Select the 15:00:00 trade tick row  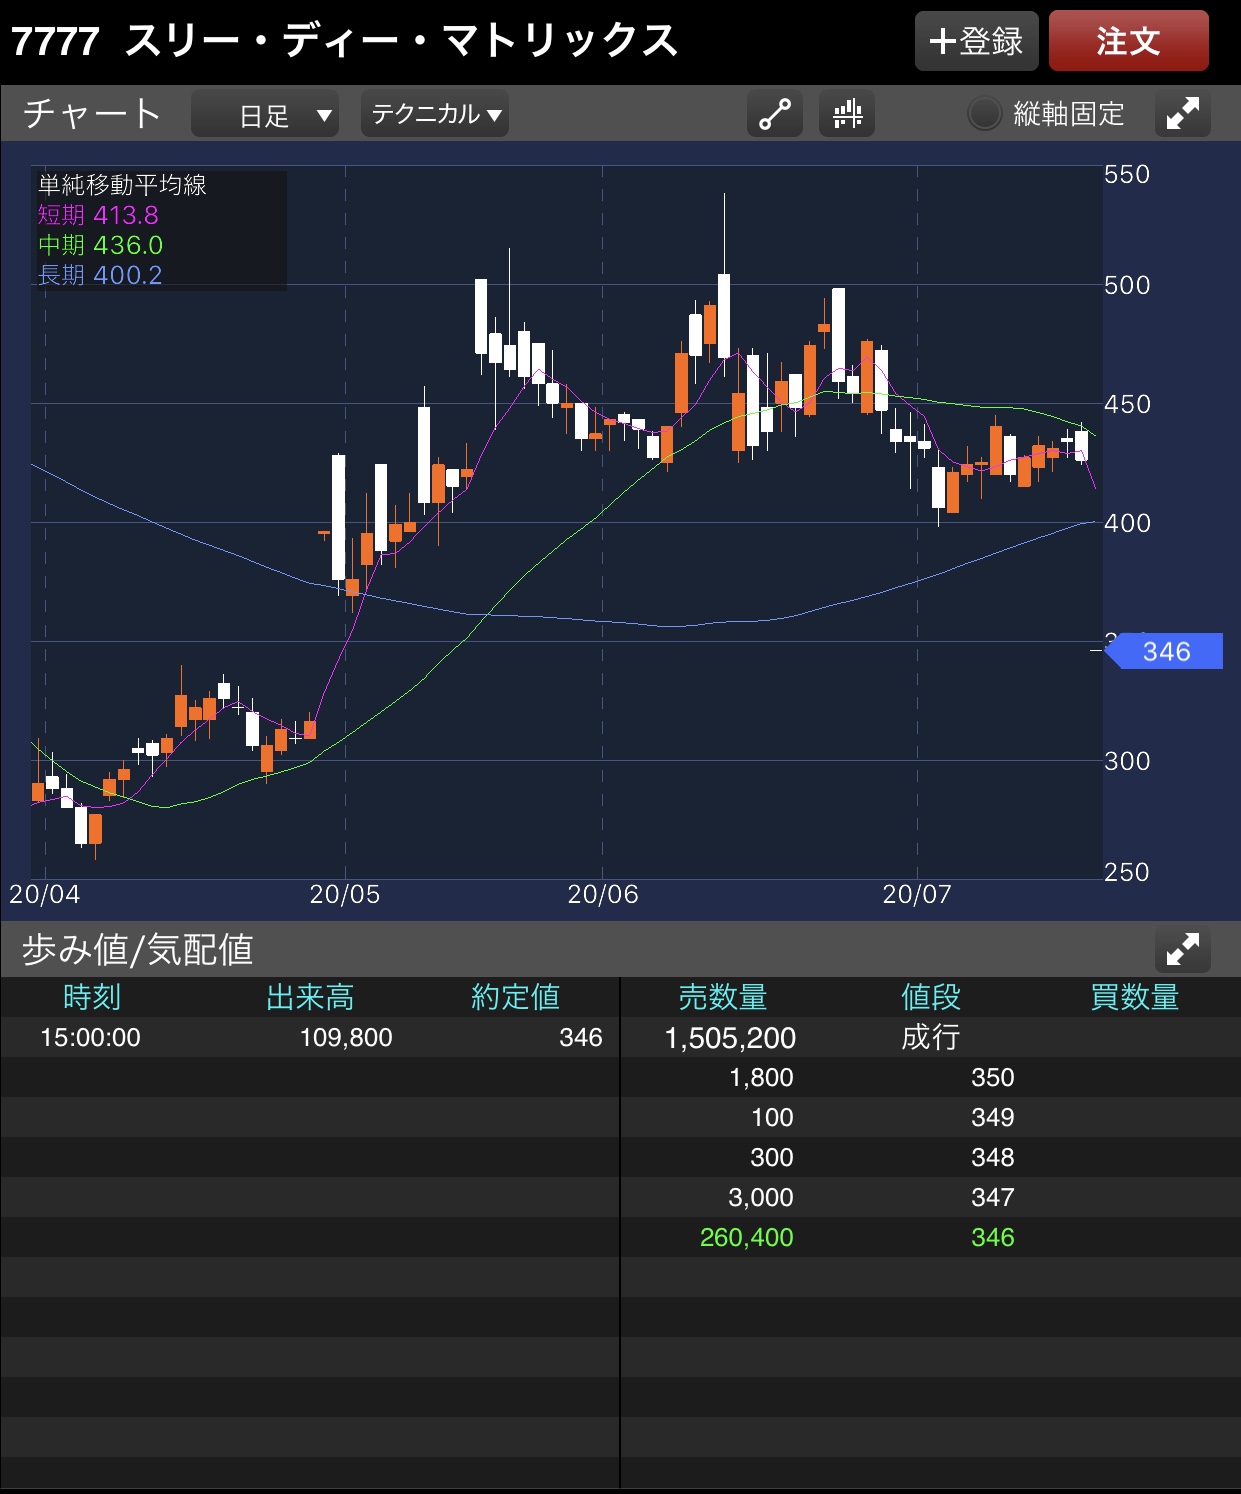coord(310,1038)
